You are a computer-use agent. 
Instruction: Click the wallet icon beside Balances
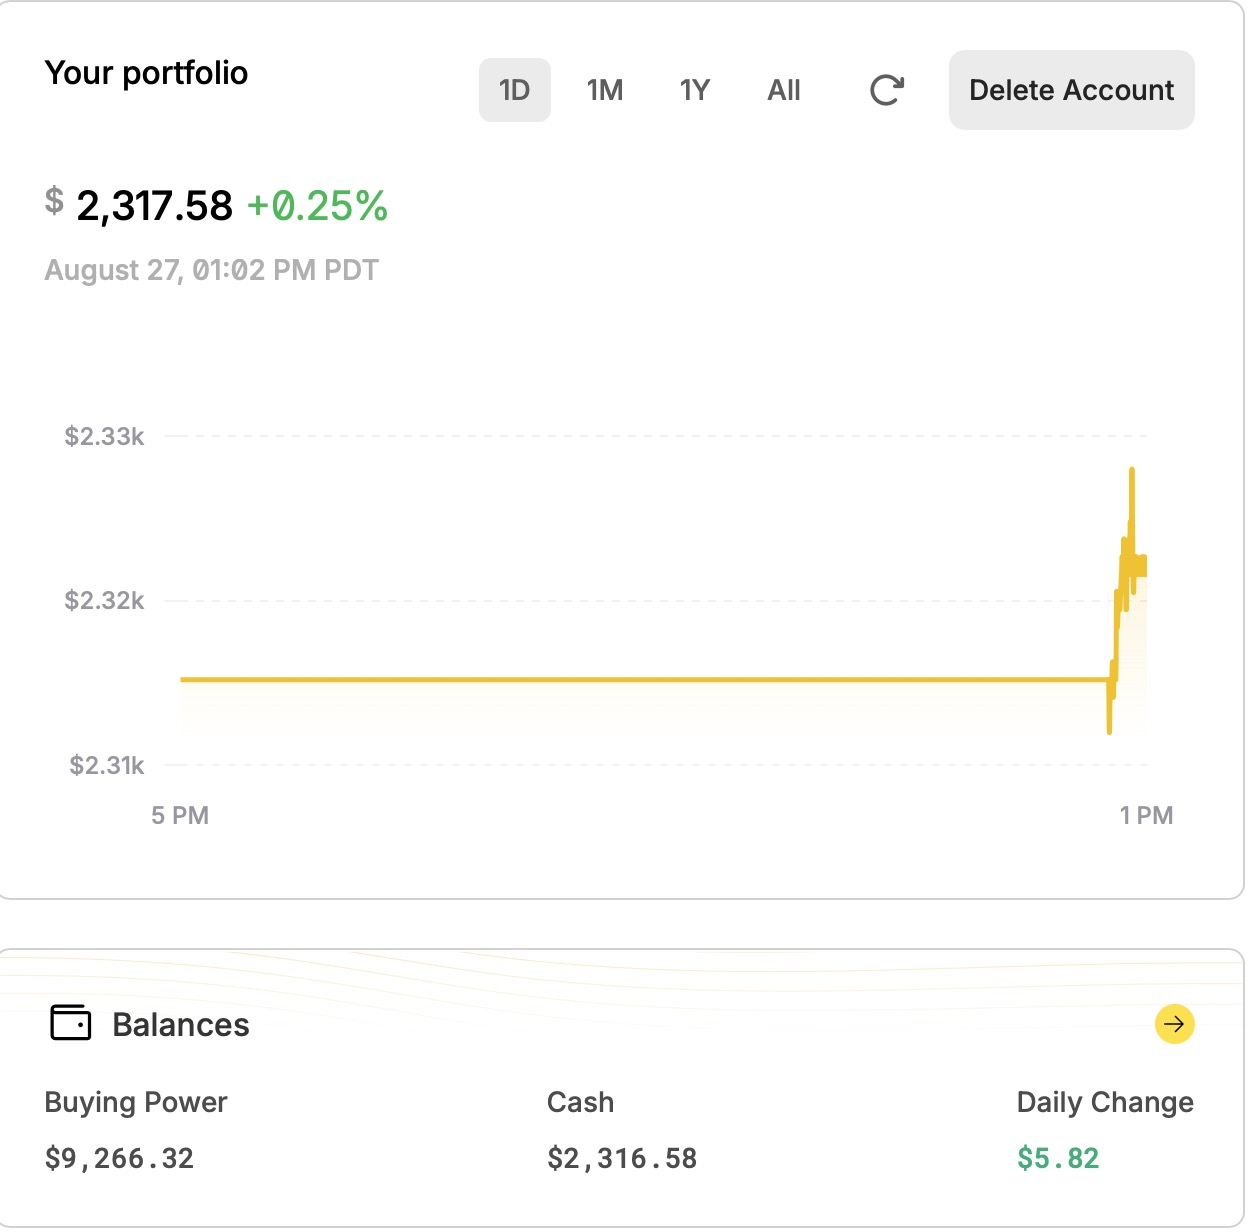[x=70, y=1023]
